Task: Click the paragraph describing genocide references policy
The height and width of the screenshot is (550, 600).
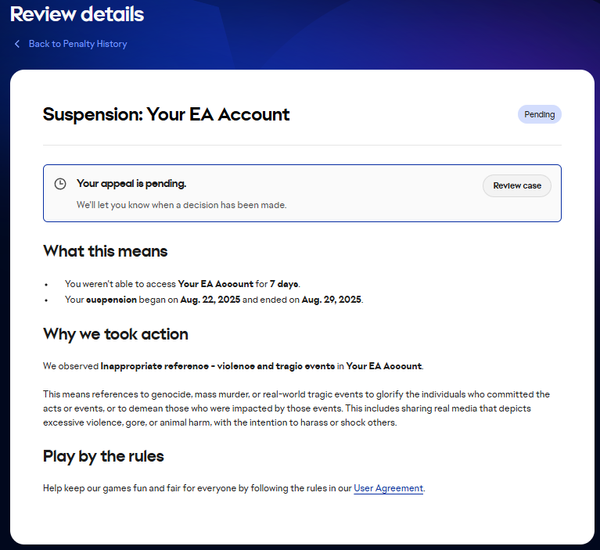Action: 296,408
